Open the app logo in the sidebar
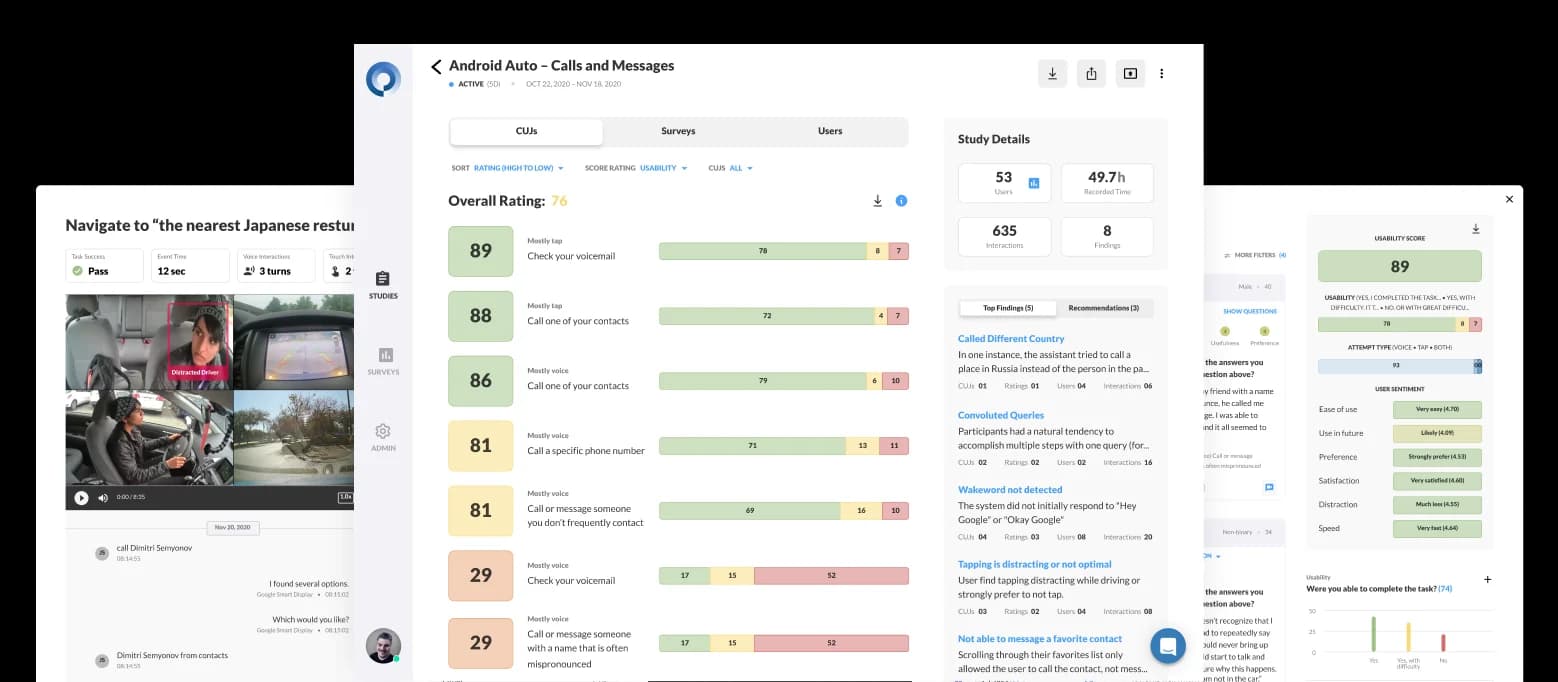 coord(383,79)
